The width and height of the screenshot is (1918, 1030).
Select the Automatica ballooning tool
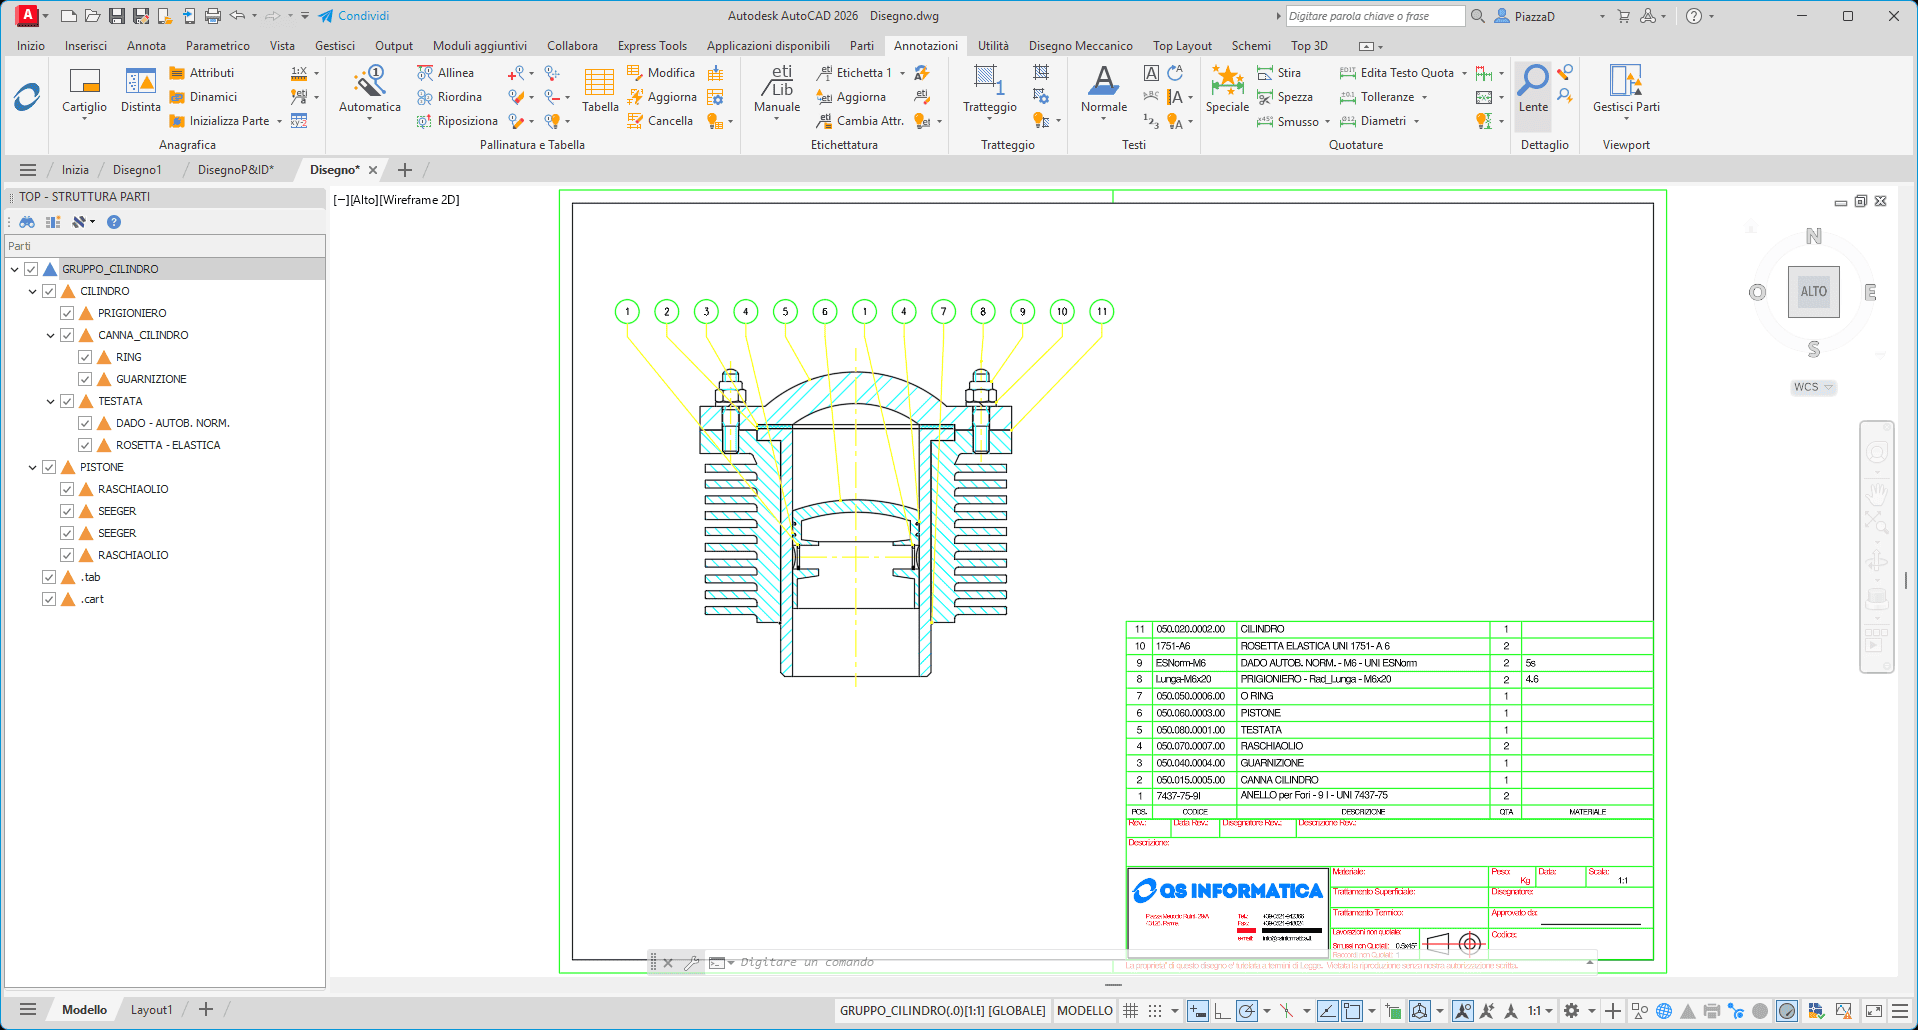pyautogui.click(x=369, y=82)
